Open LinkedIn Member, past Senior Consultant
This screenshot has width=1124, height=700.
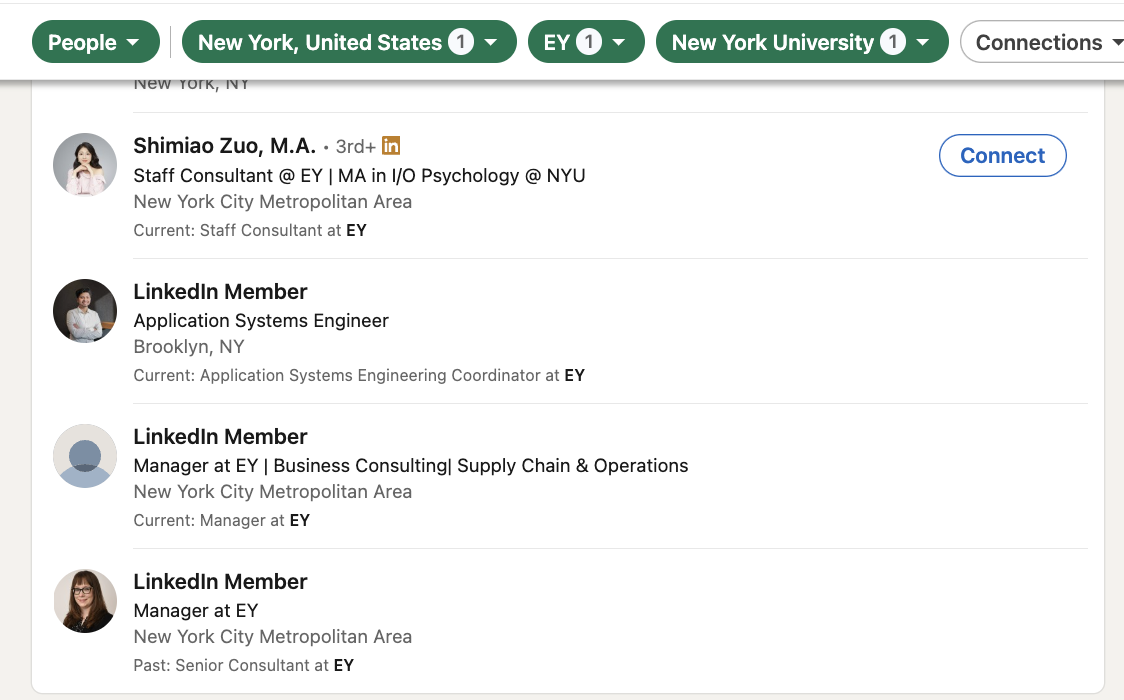(x=220, y=582)
